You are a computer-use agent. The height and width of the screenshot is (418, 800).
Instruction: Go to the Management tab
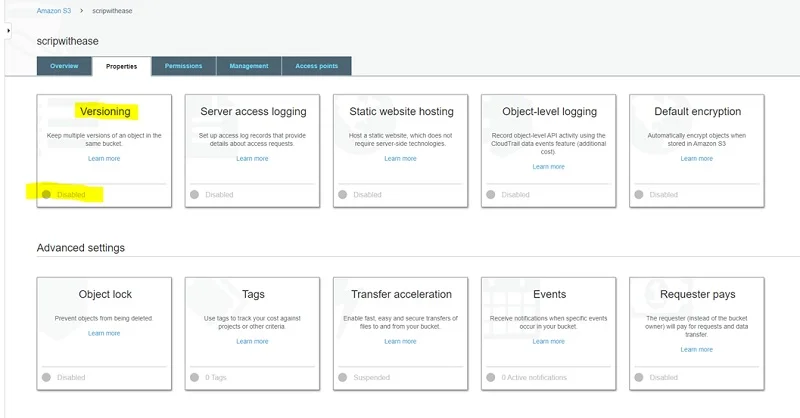(x=249, y=66)
